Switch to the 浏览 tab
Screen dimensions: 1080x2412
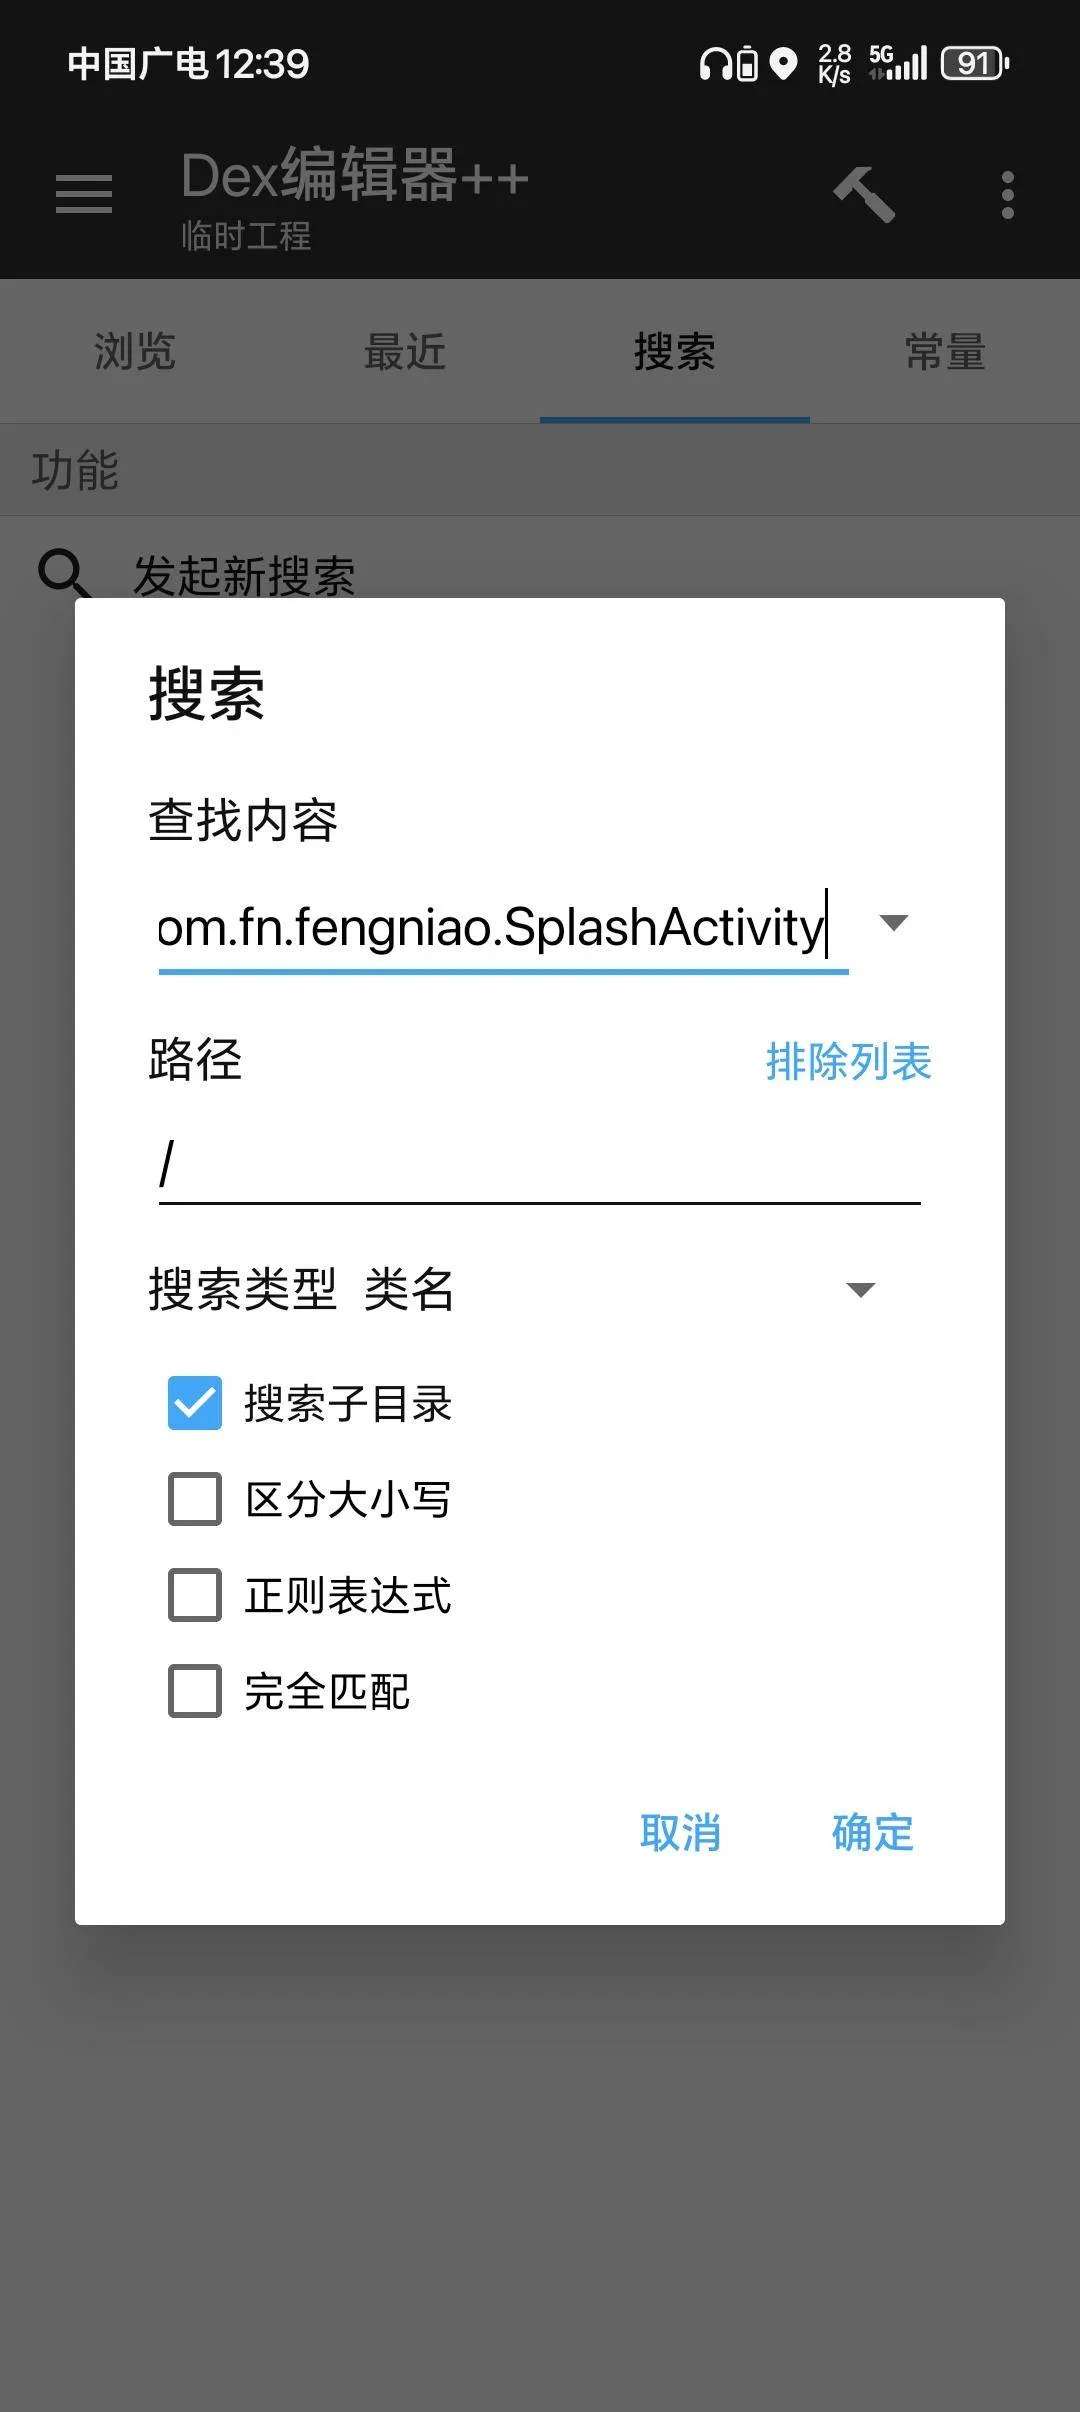135,352
